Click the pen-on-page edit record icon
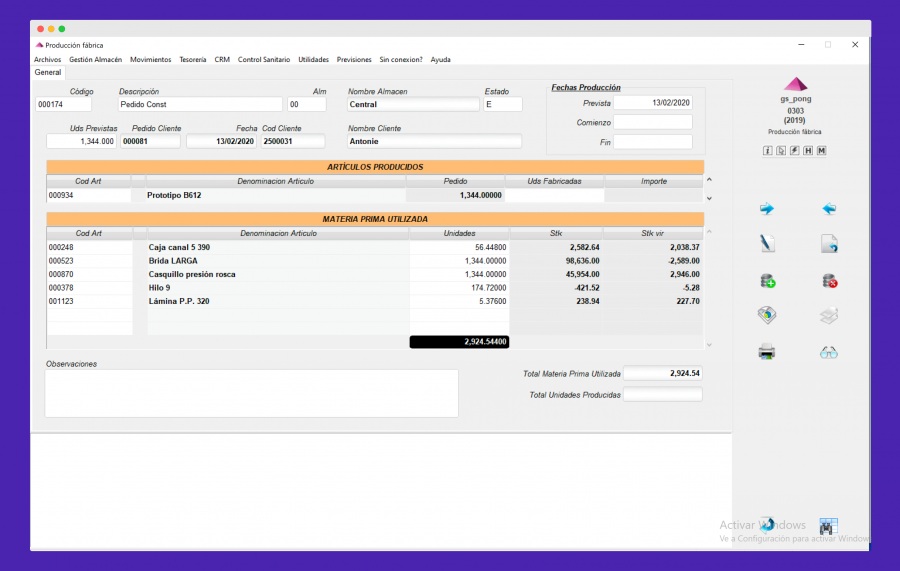This screenshot has height=571, width=900. (767, 243)
